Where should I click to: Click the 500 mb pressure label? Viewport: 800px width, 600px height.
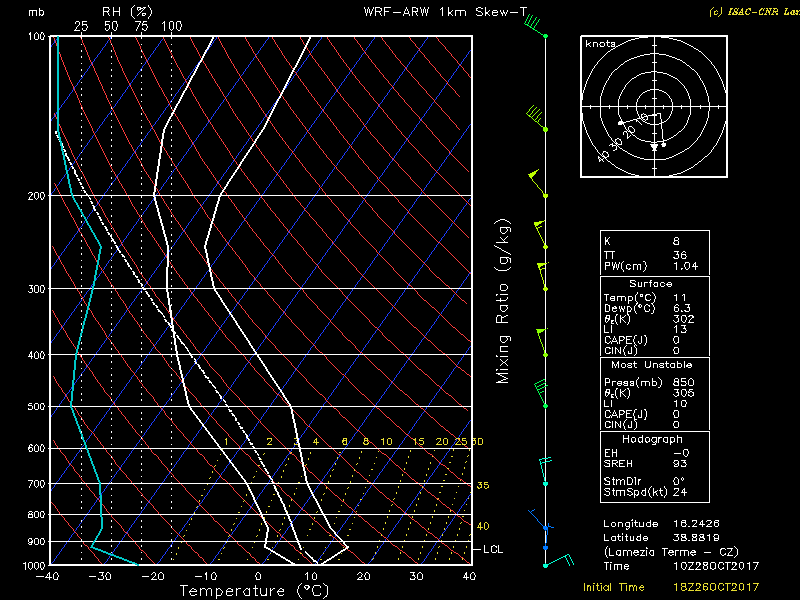(x=36, y=407)
